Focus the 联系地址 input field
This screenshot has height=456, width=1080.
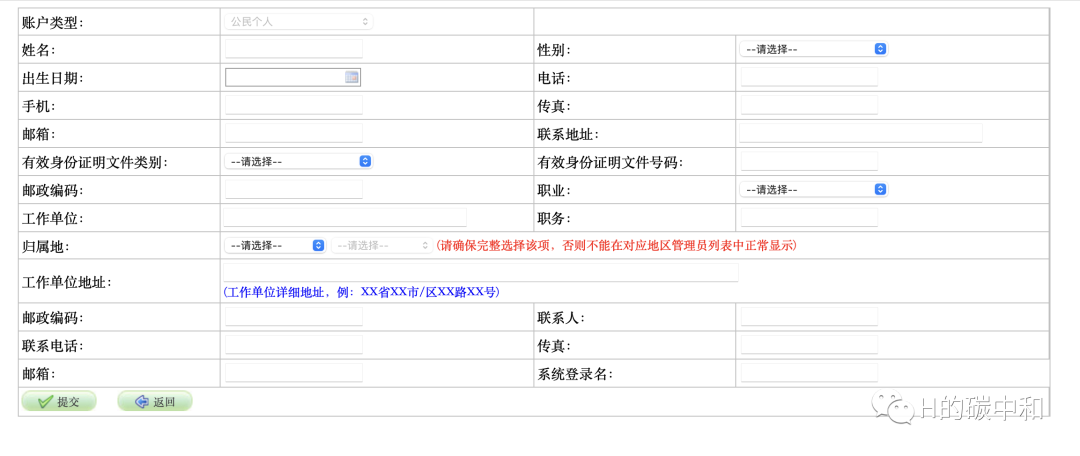click(x=861, y=134)
